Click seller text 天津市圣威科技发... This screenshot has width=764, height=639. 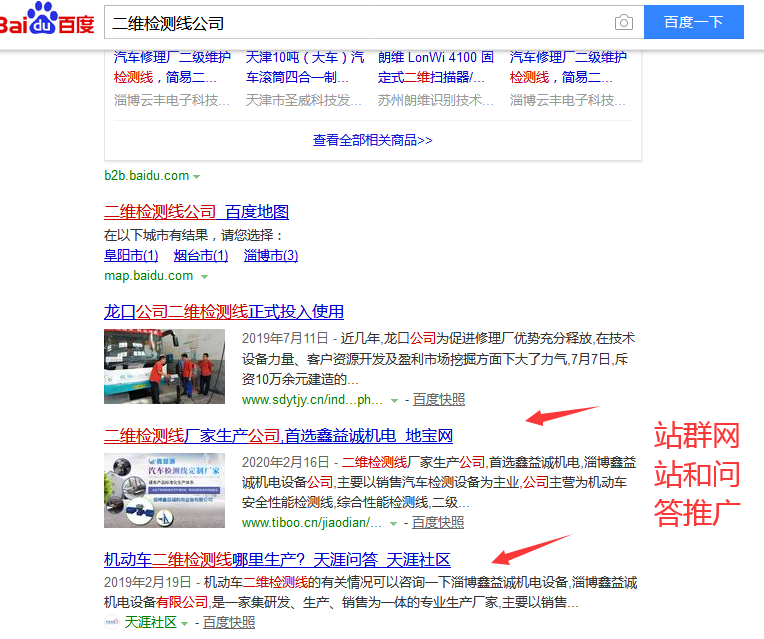[x=304, y=100]
